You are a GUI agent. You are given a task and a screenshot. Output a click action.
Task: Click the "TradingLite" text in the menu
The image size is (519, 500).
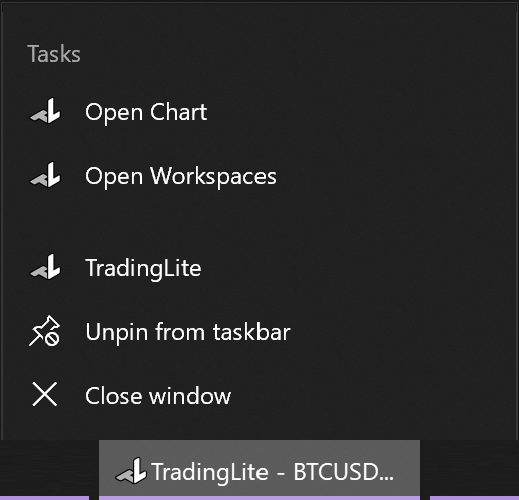[x=143, y=268]
